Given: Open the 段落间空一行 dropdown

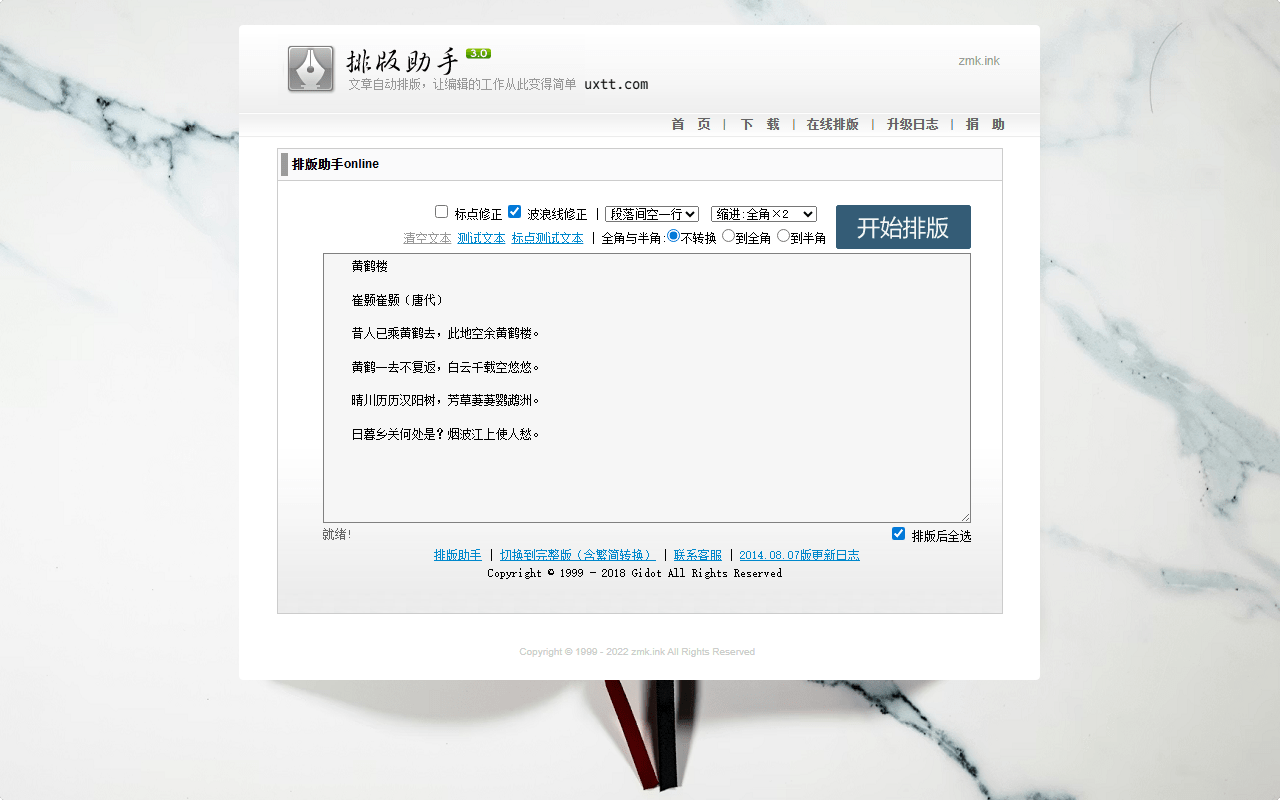Looking at the screenshot, I should [651, 214].
